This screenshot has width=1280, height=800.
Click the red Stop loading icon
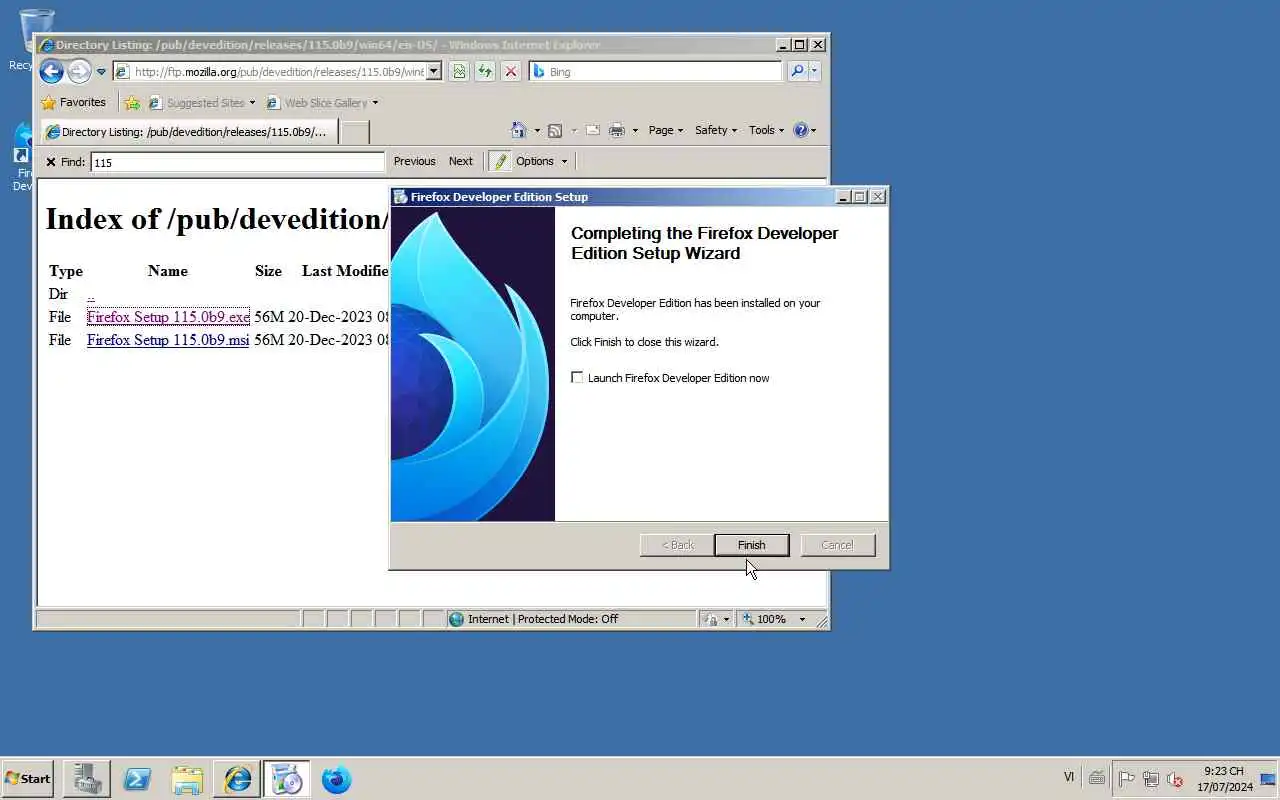[x=510, y=71]
